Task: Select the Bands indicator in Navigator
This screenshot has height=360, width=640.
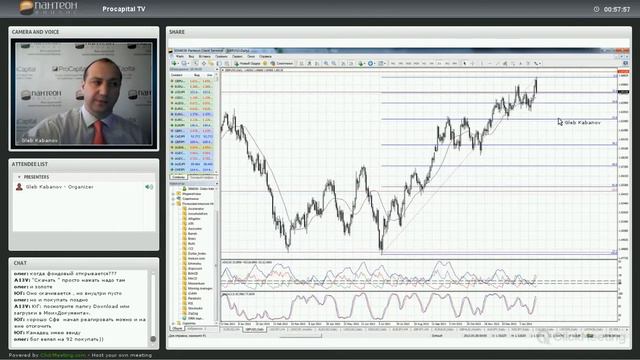Action: 192,233
